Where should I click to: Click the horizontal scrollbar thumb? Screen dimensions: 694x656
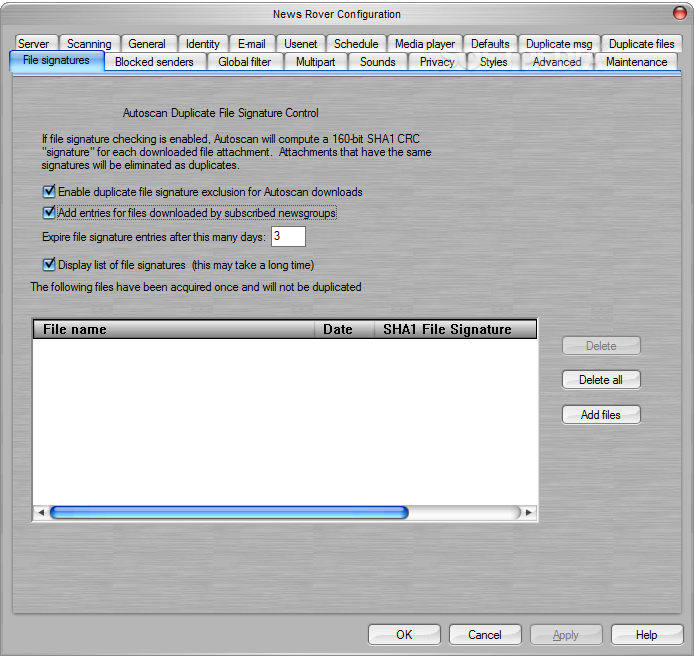click(x=229, y=513)
